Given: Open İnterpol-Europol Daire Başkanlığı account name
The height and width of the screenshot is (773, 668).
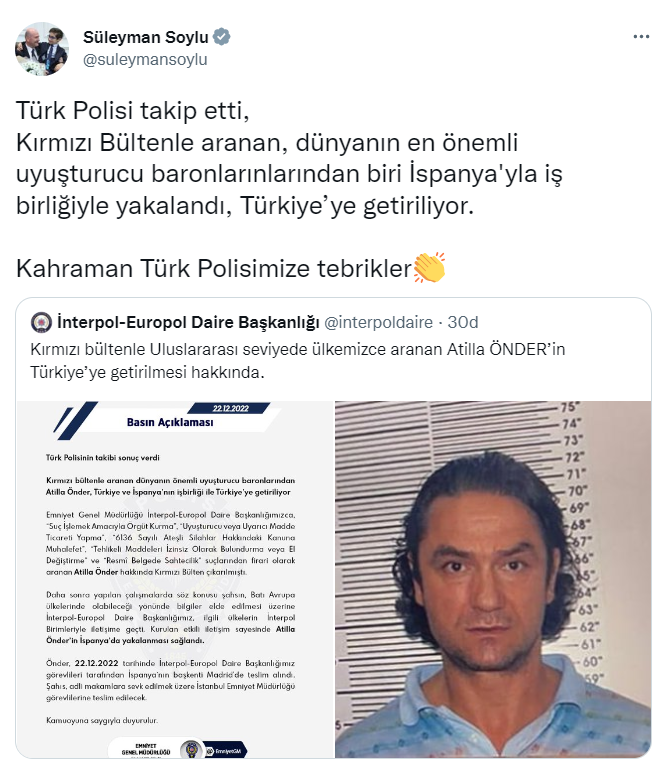Looking at the screenshot, I should (x=188, y=322).
